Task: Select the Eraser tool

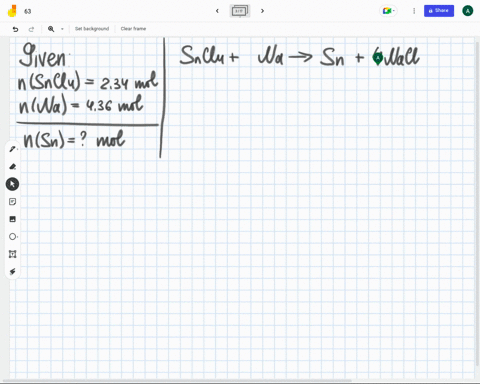Action: coord(13,166)
